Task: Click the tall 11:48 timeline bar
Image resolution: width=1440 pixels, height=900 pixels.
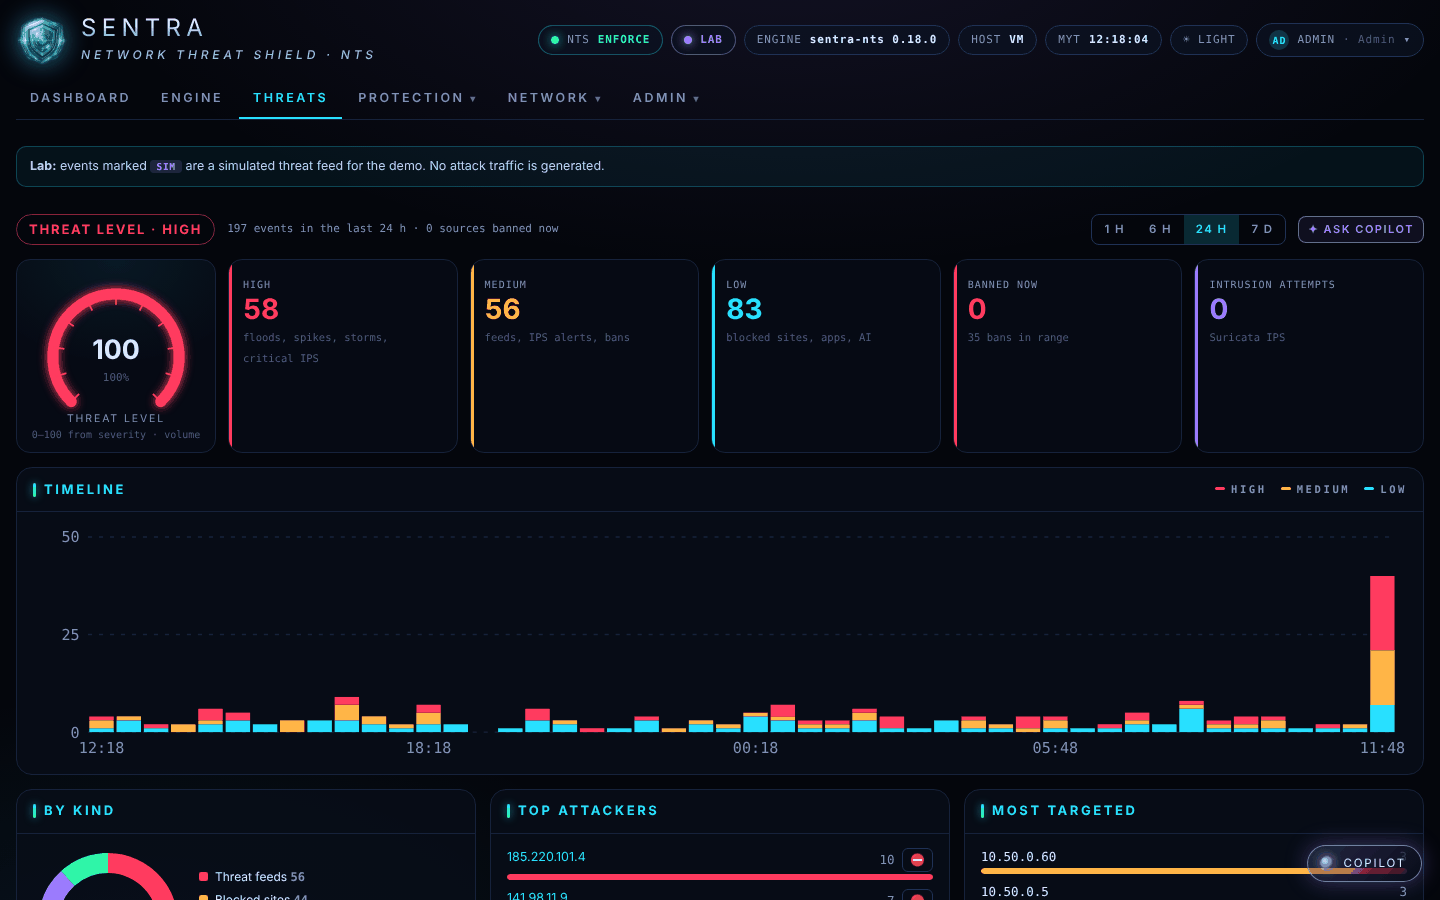Action: (x=1382, y=654)
